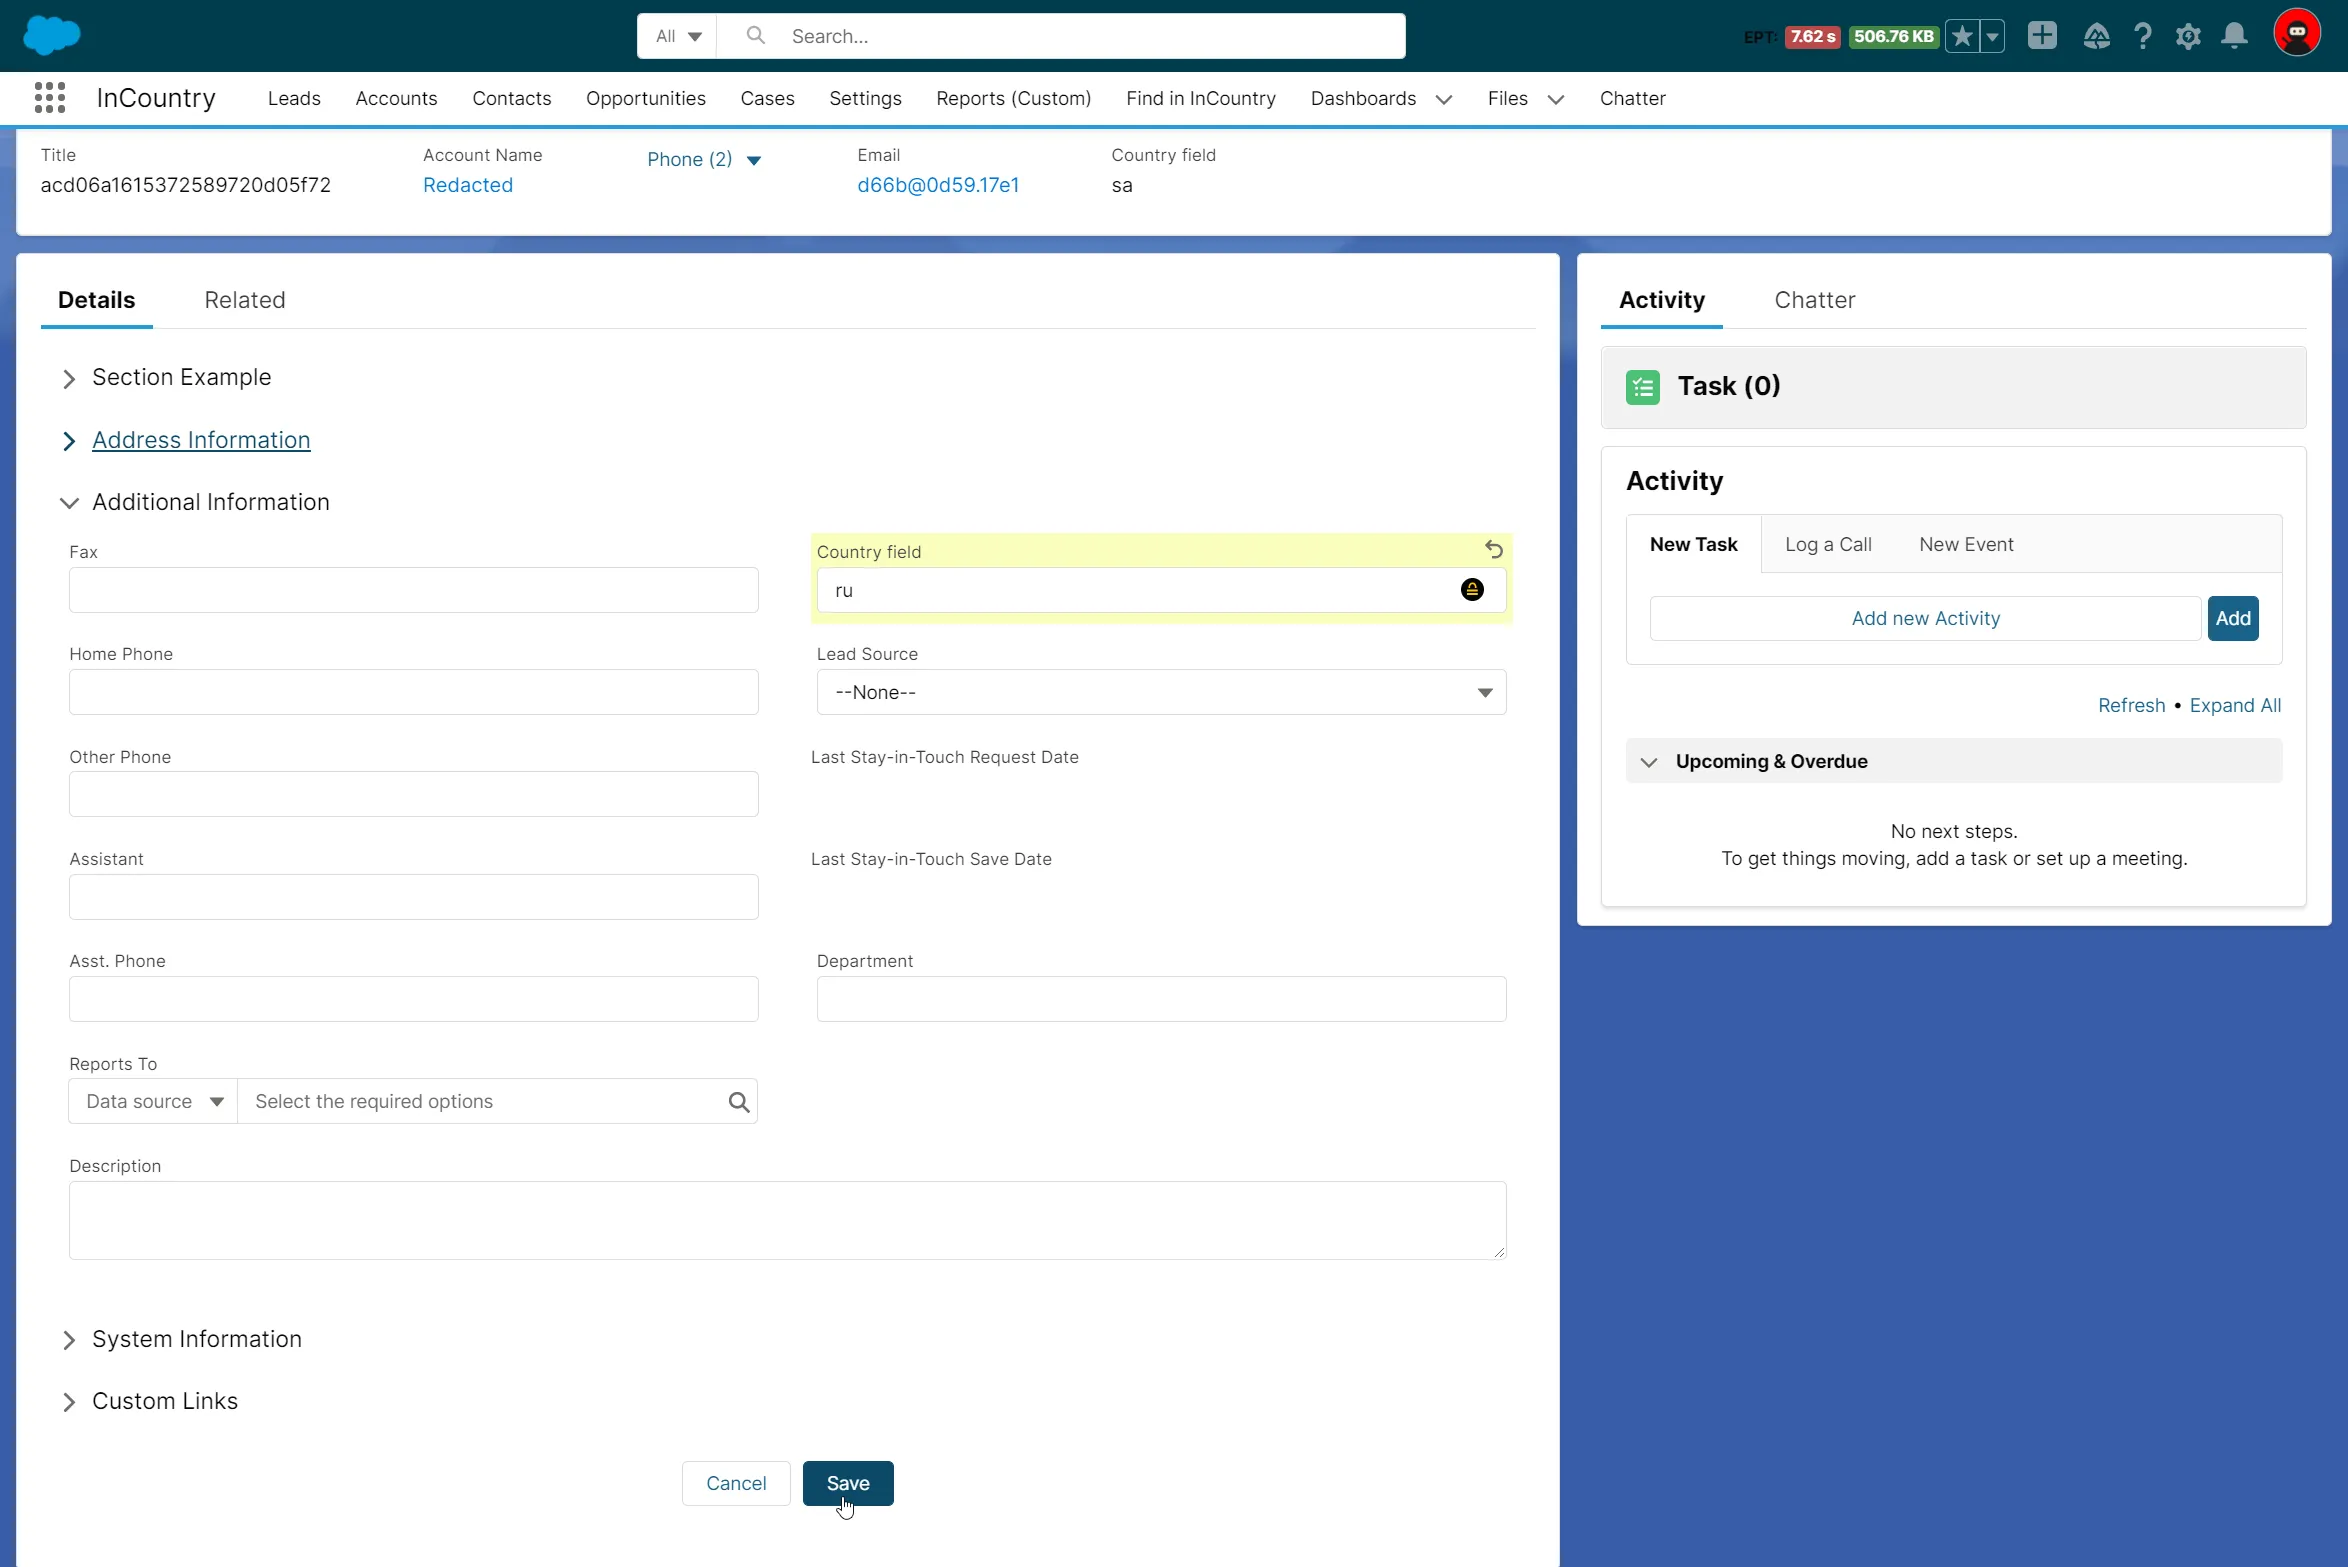Screen dimensions: 2348x1567
Task: Click the favorites star icon
Action: tap(1962, 37)
